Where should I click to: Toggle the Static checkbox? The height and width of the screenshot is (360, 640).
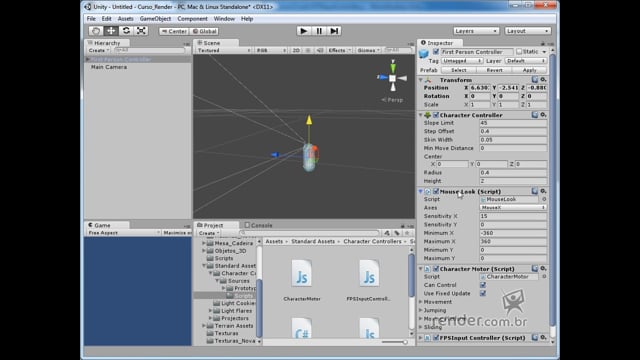[x=519, y=52]
